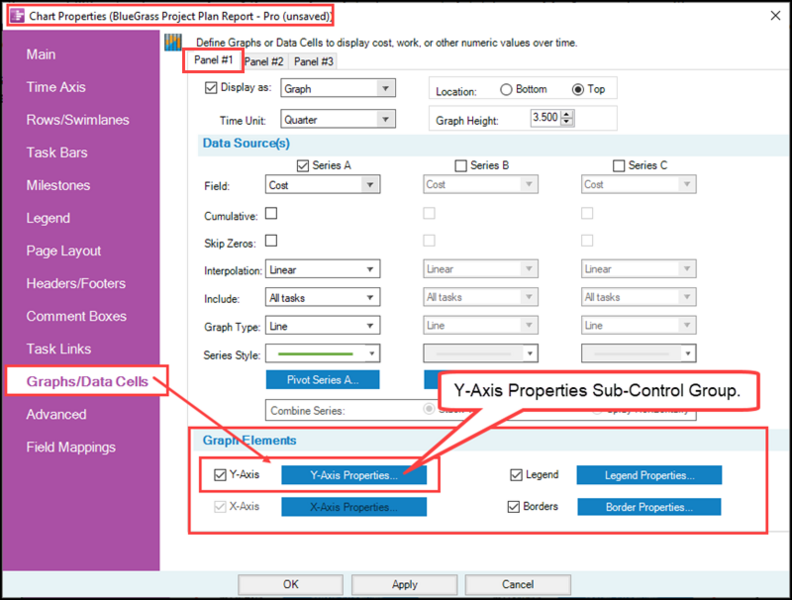This screenshot has height=600, width=792.
Task: Click the Apply button
Action: (405, 584)
